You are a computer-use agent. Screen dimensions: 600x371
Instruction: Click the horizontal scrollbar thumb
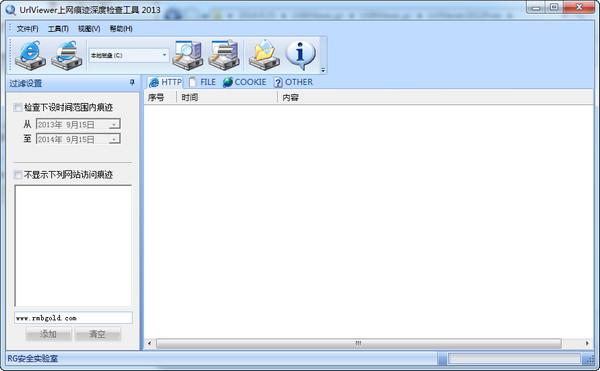tap(359, 343)
